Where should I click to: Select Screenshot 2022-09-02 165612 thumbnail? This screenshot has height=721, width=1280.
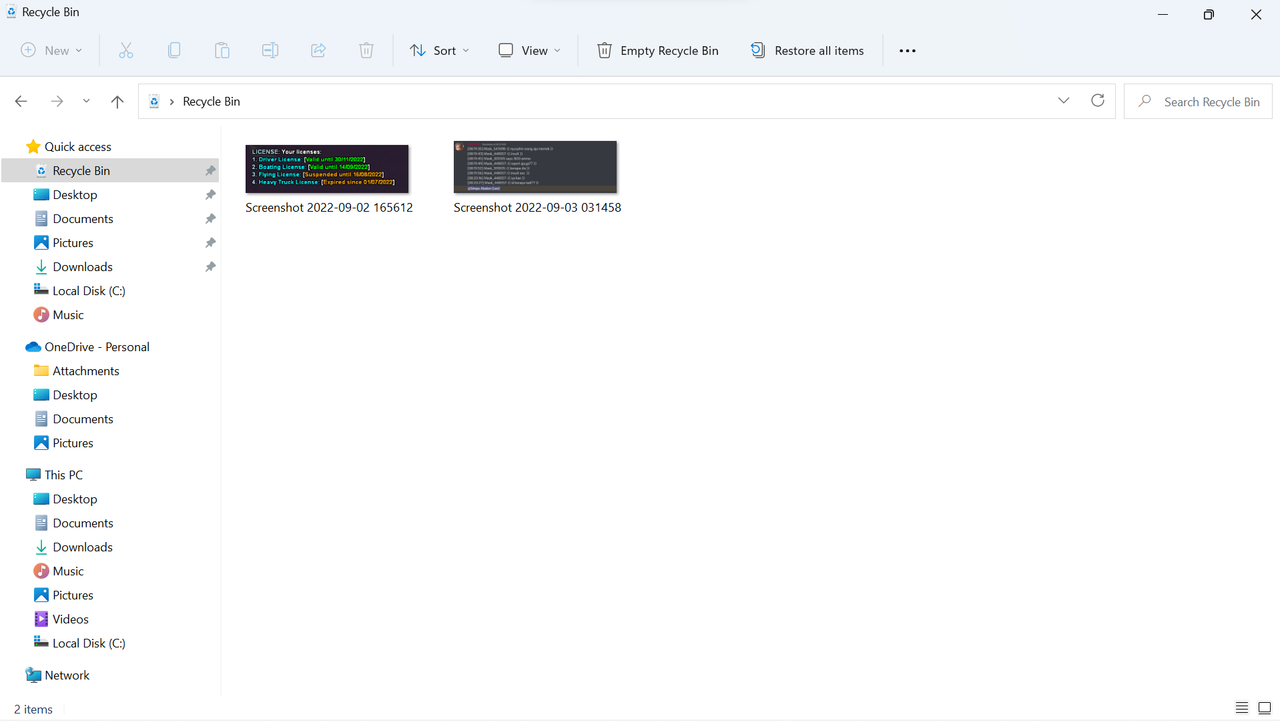(327, 169)
